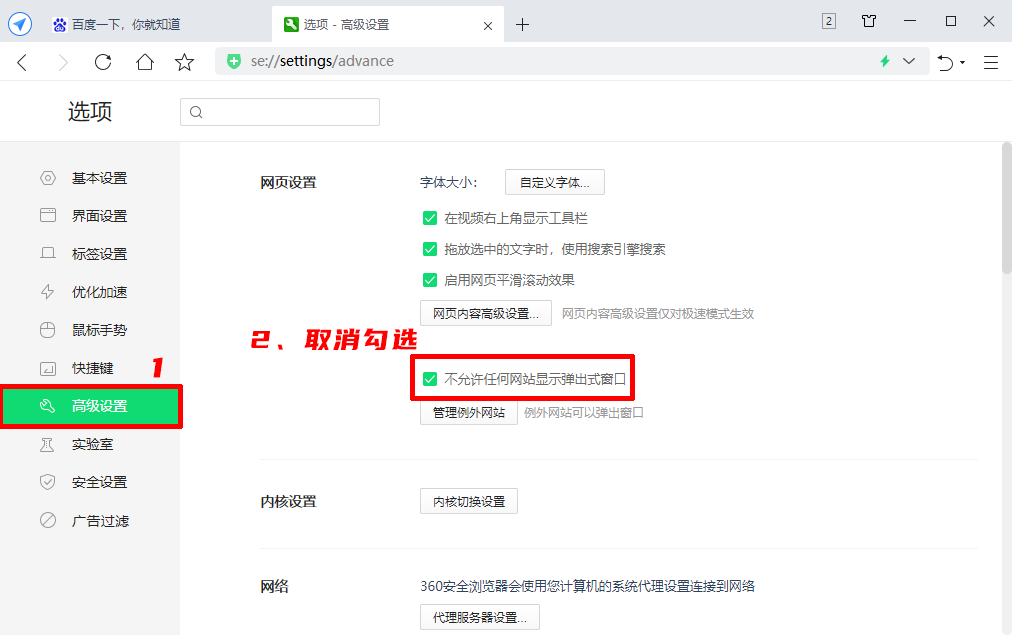
Task: Go to the home page icon
Action: [145, 62]
